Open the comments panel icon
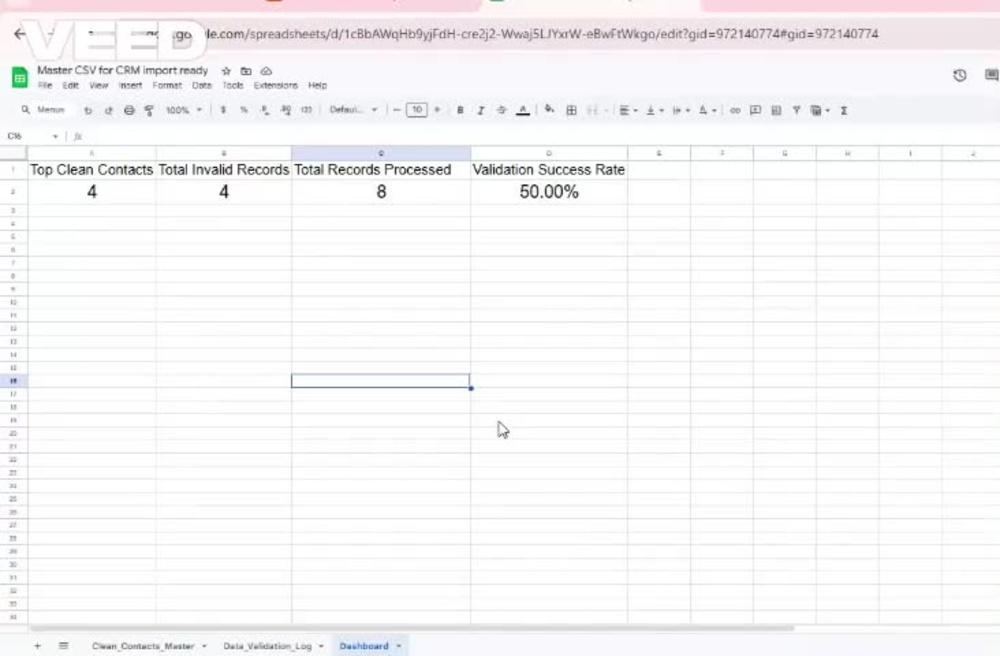This screenshot has height=656, width=1000. [991, 75]
